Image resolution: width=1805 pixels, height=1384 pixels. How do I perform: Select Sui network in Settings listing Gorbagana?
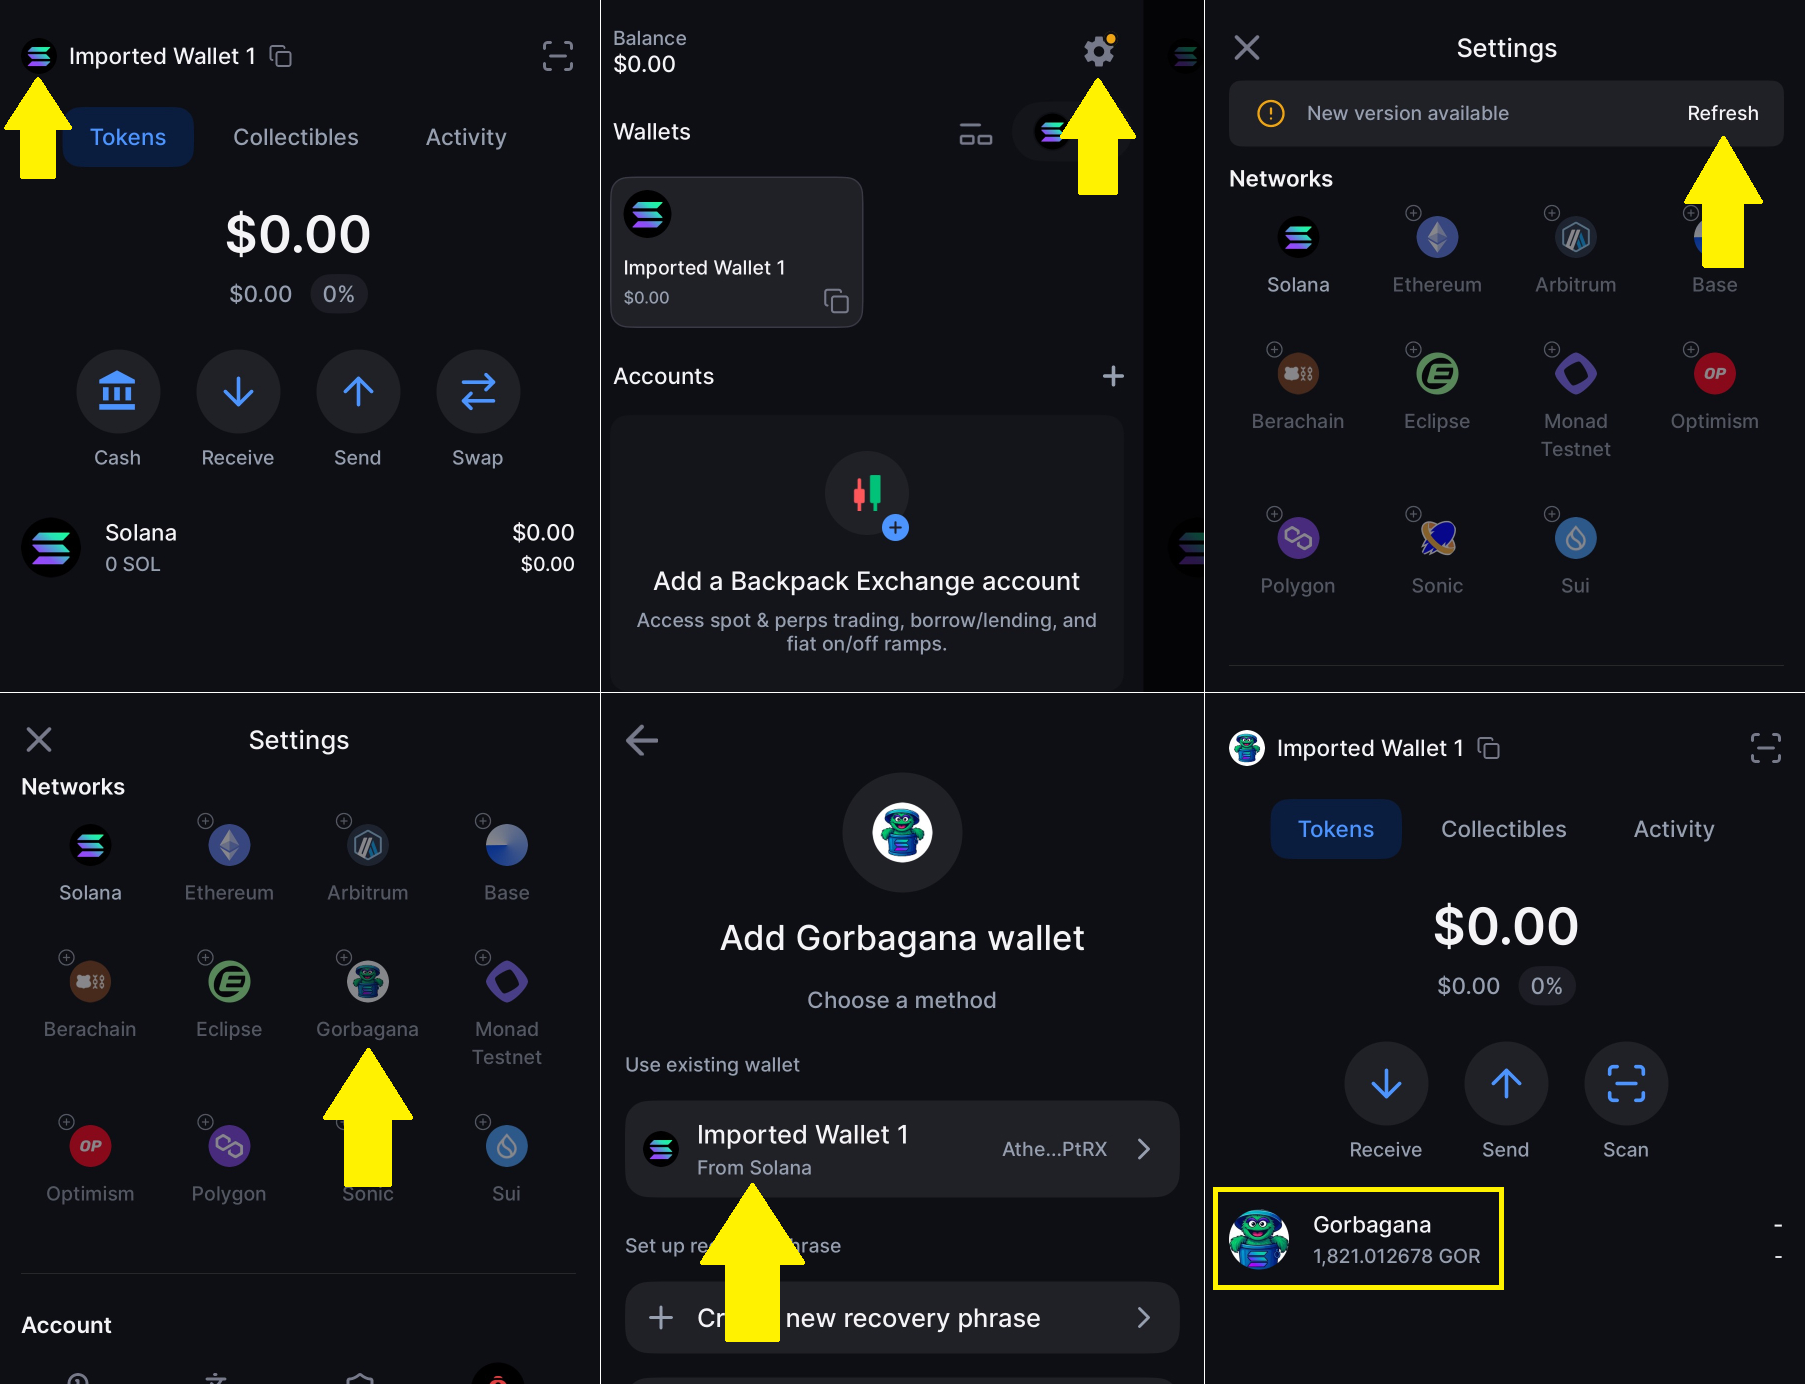click(507, 1146)
